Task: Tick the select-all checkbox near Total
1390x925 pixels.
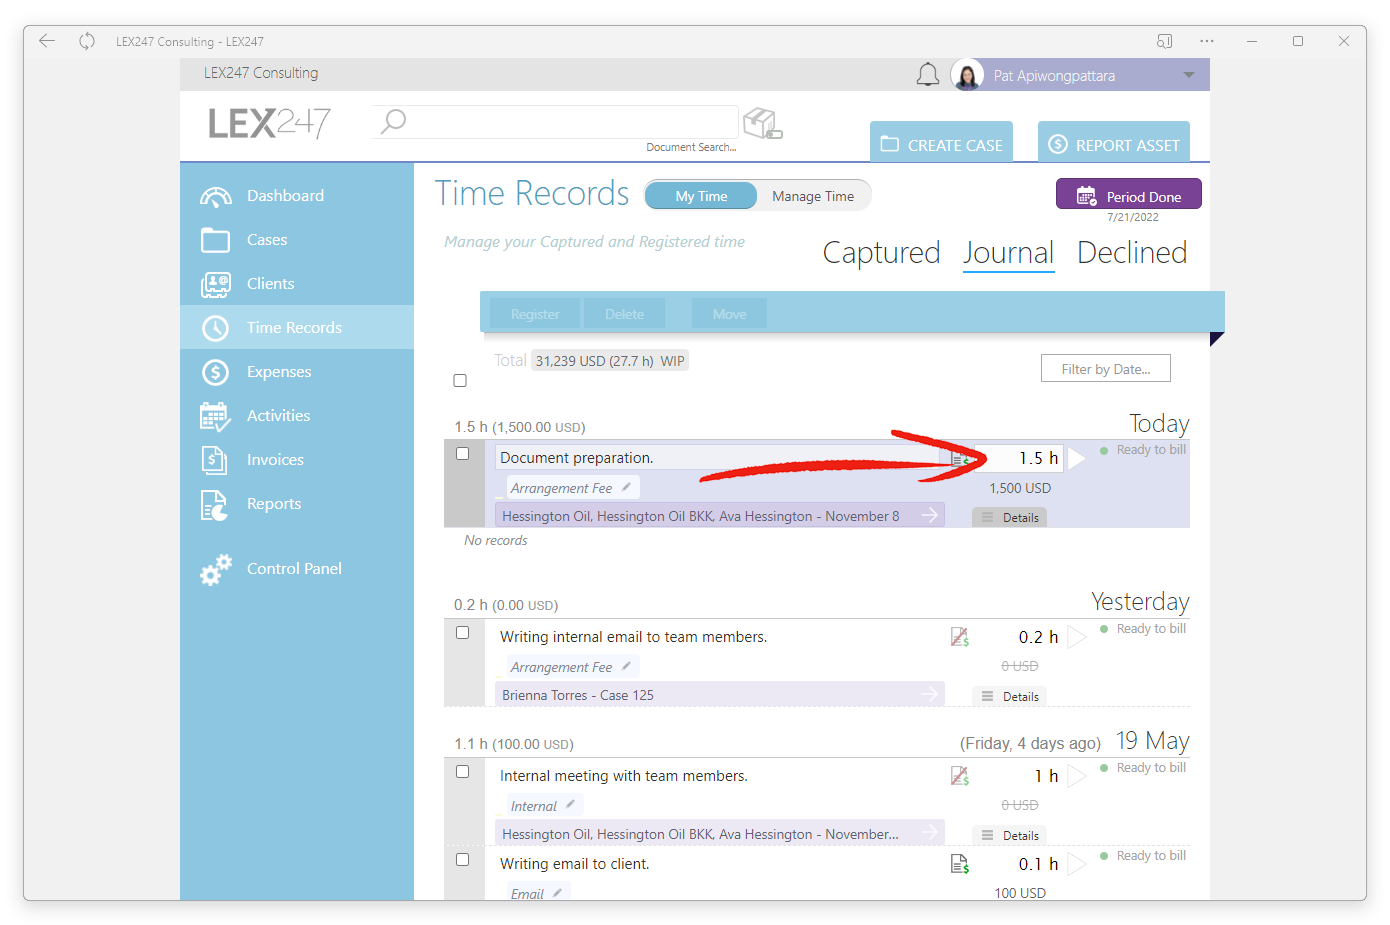Action: click(460, 381)
